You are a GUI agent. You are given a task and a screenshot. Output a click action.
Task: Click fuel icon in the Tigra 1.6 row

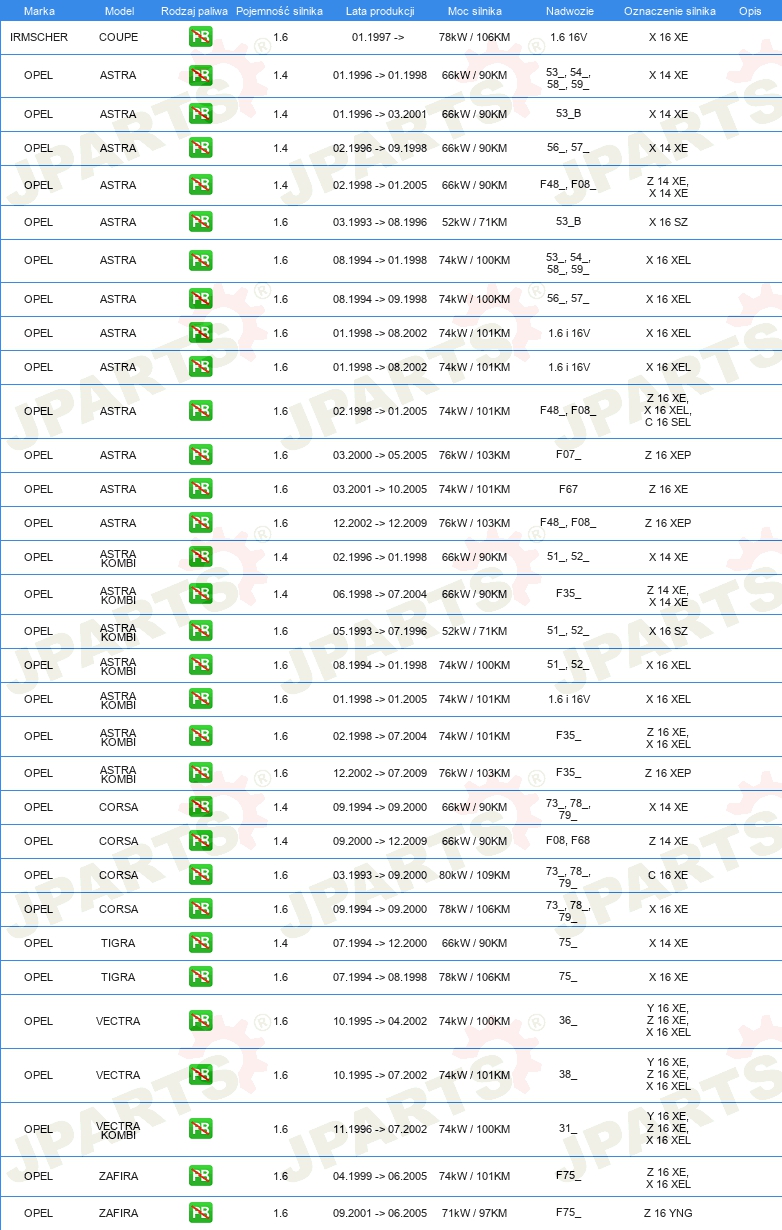(200, 977)
